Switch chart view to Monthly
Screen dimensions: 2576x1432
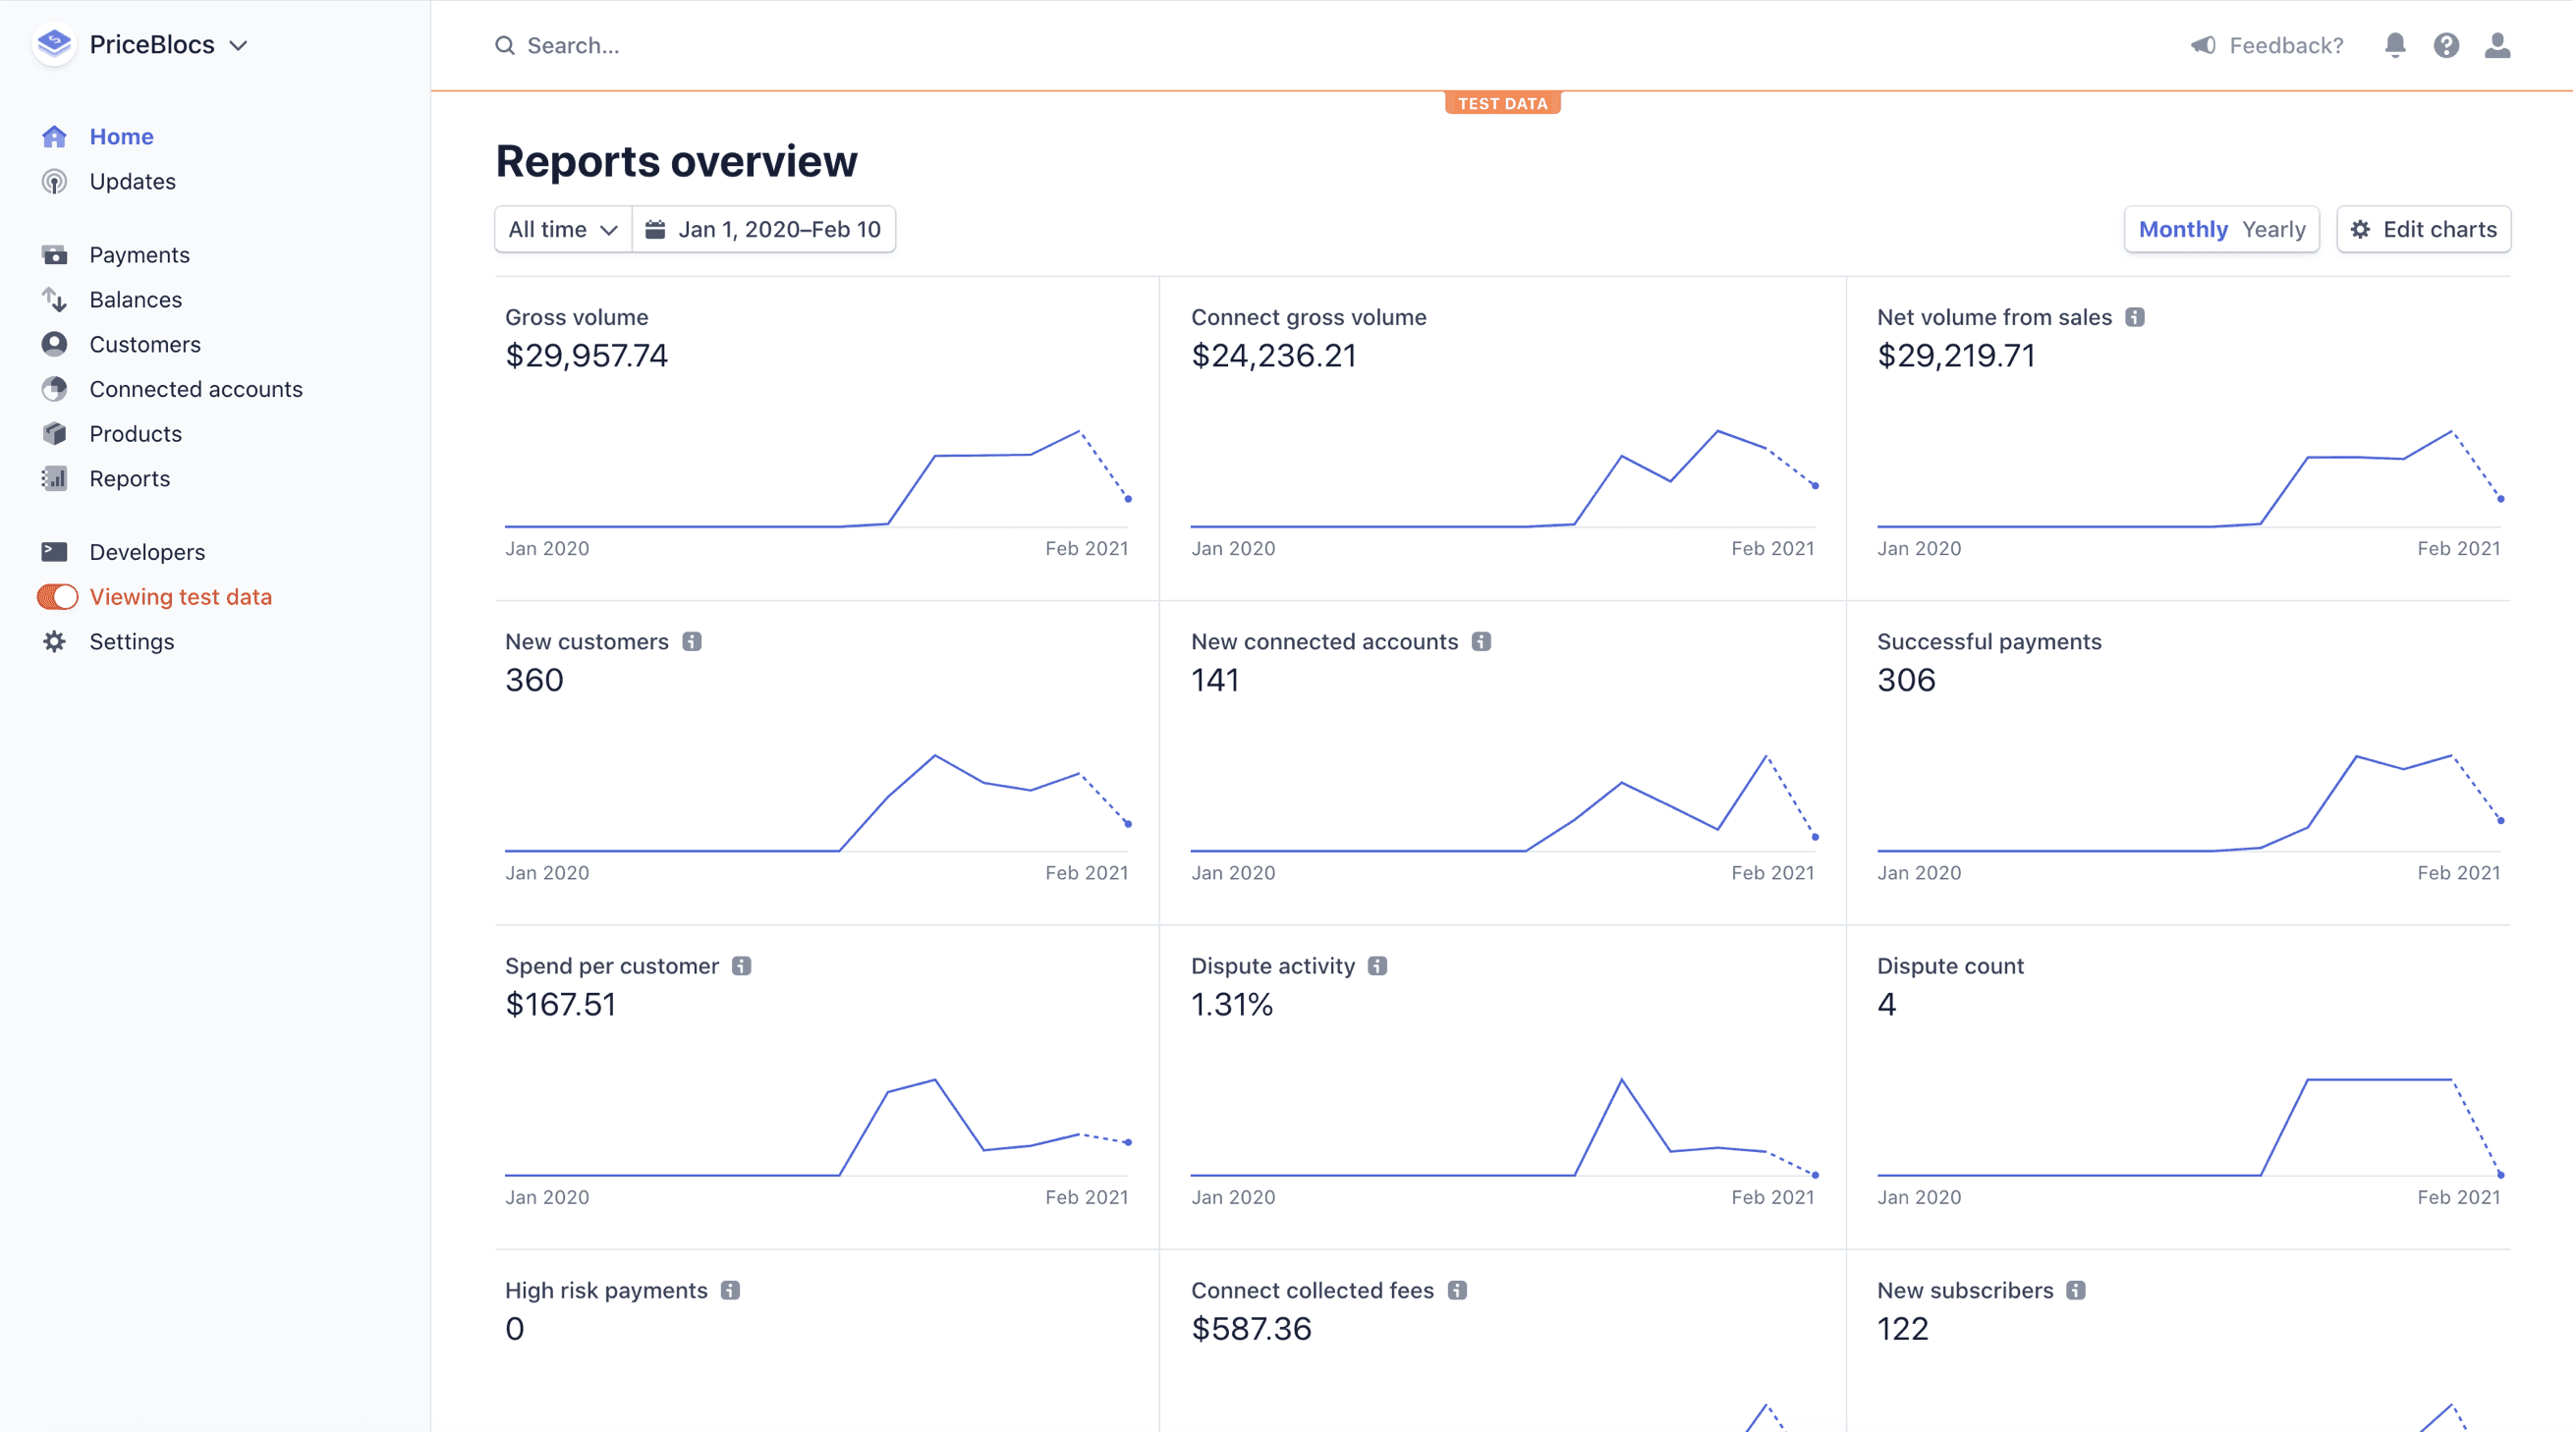[x=2184, y=229]
